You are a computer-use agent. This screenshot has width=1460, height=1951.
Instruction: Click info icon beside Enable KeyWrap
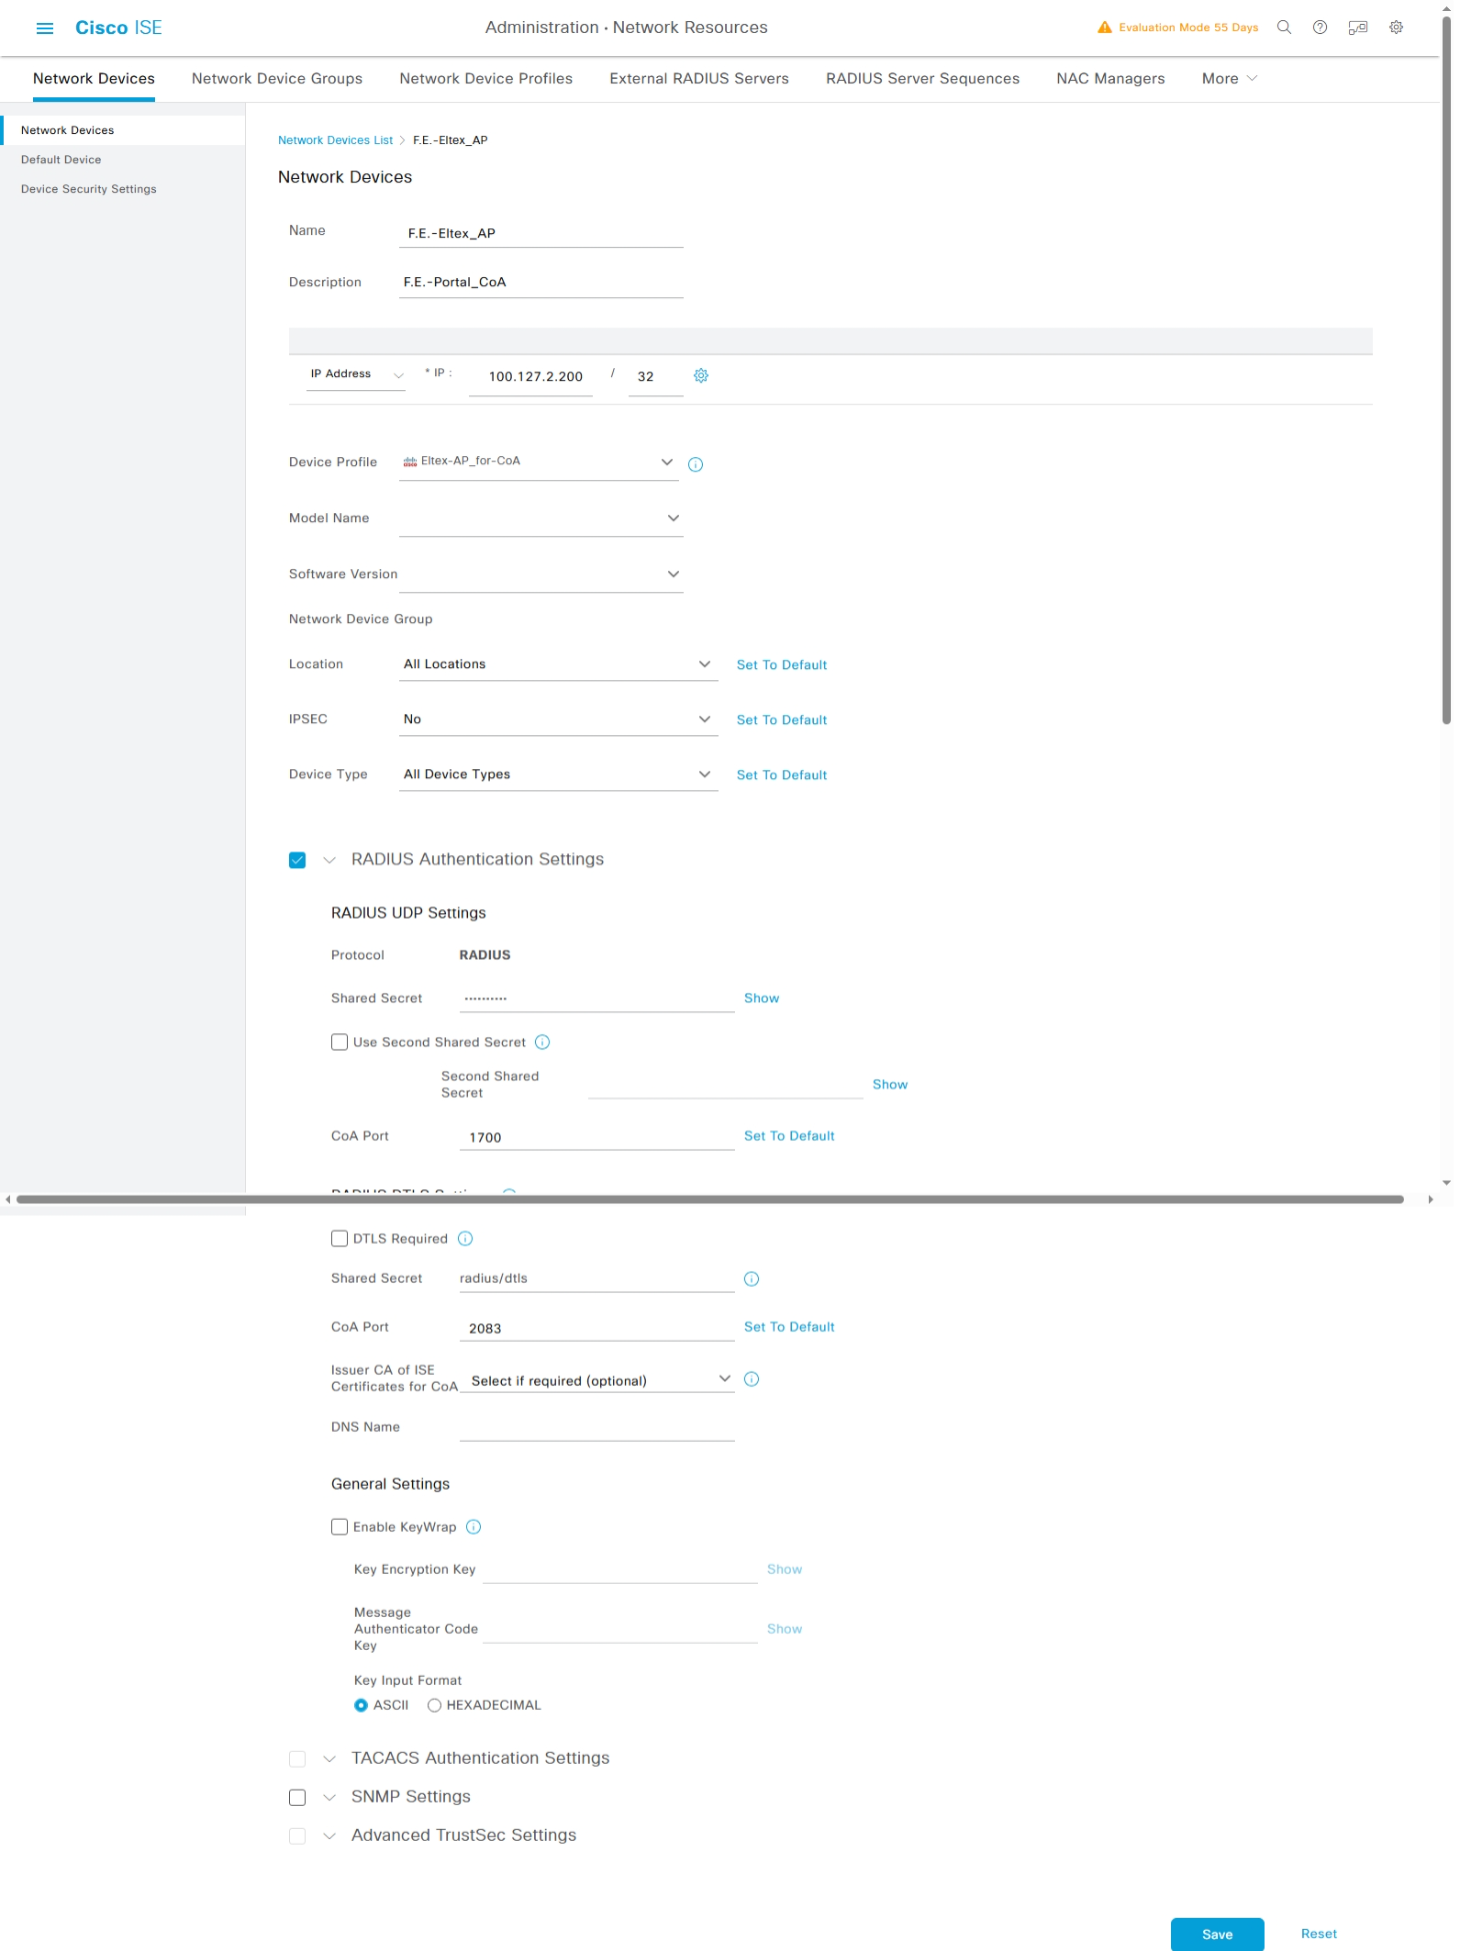coord(474,1527)
